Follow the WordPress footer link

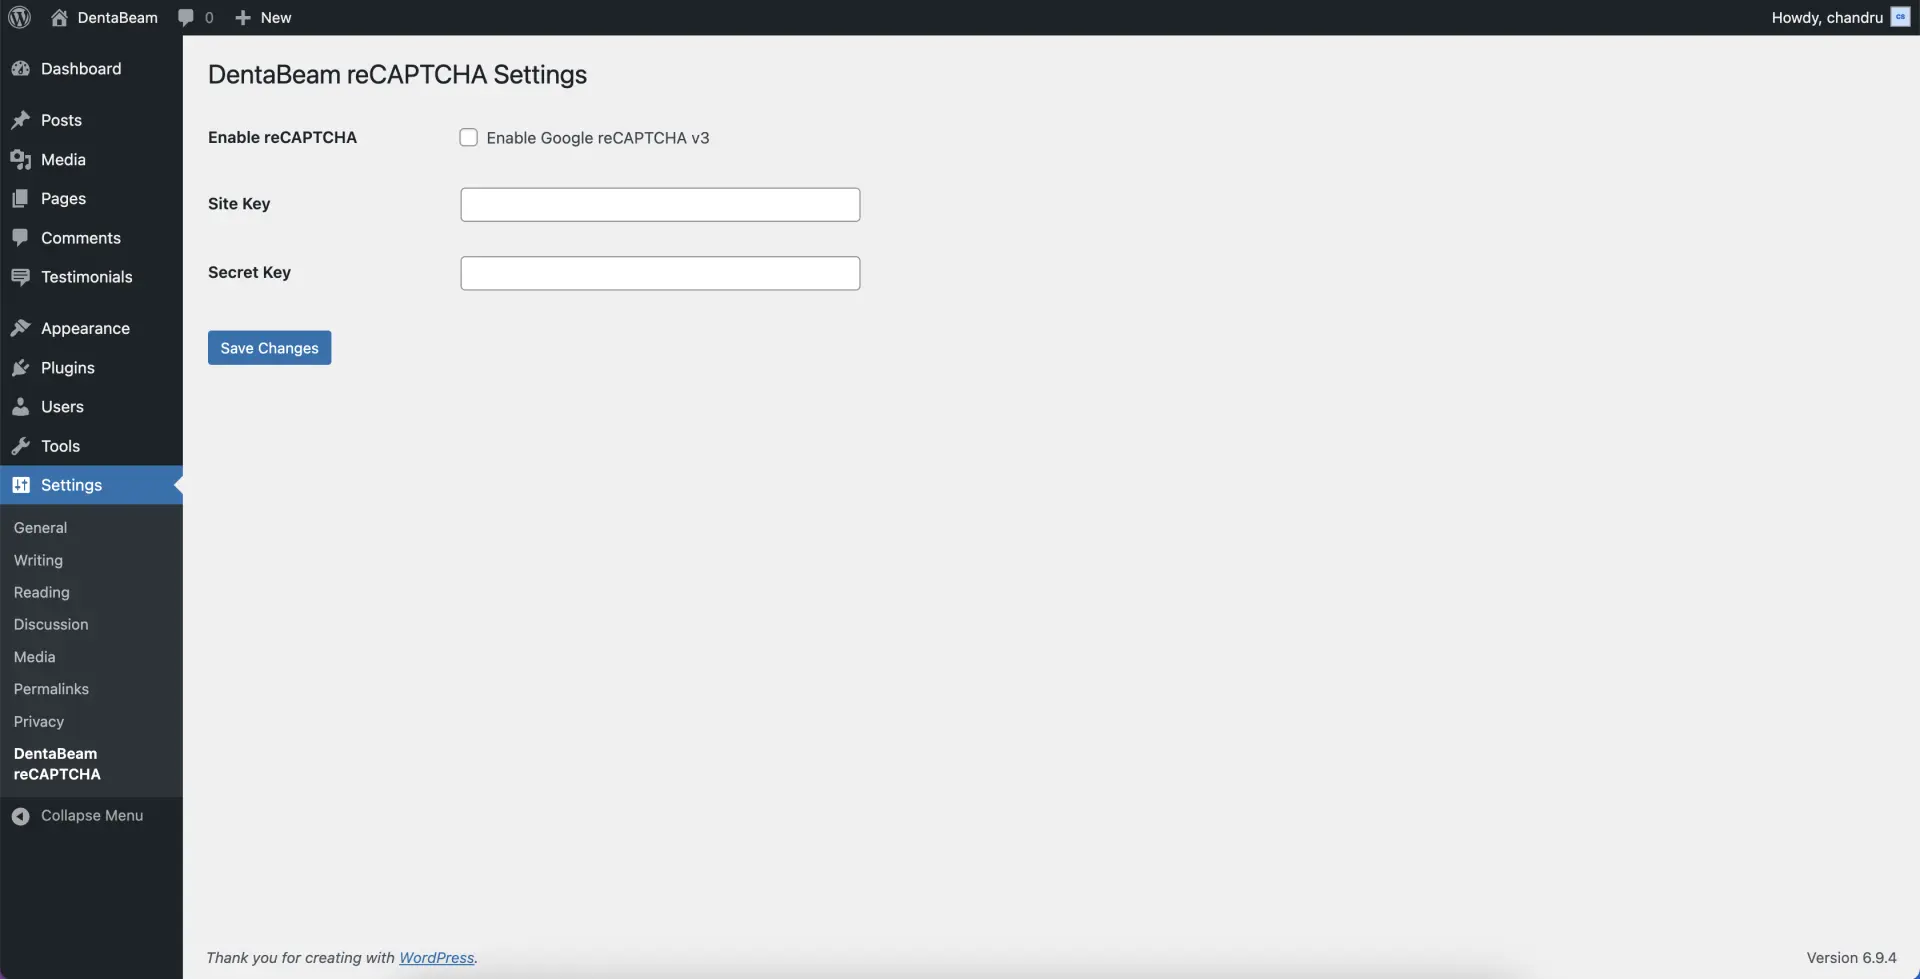pos(436,957)
